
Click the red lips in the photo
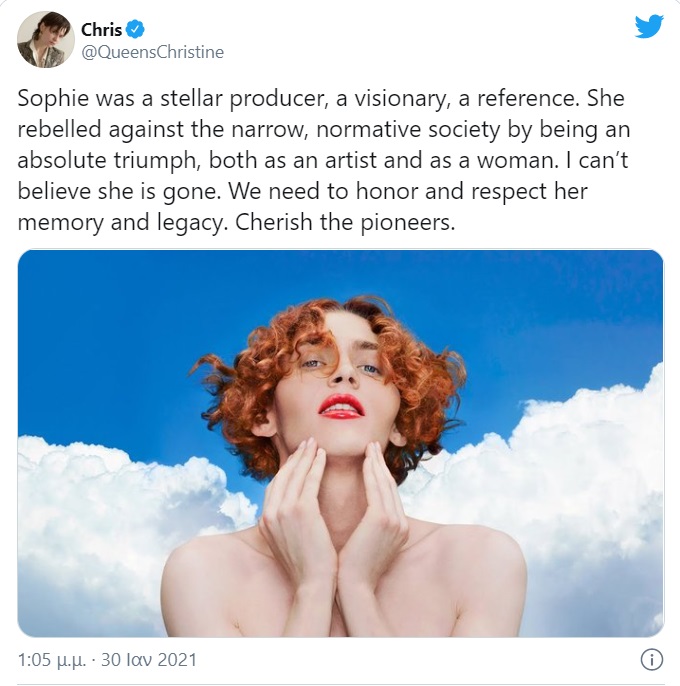point(342,406)
